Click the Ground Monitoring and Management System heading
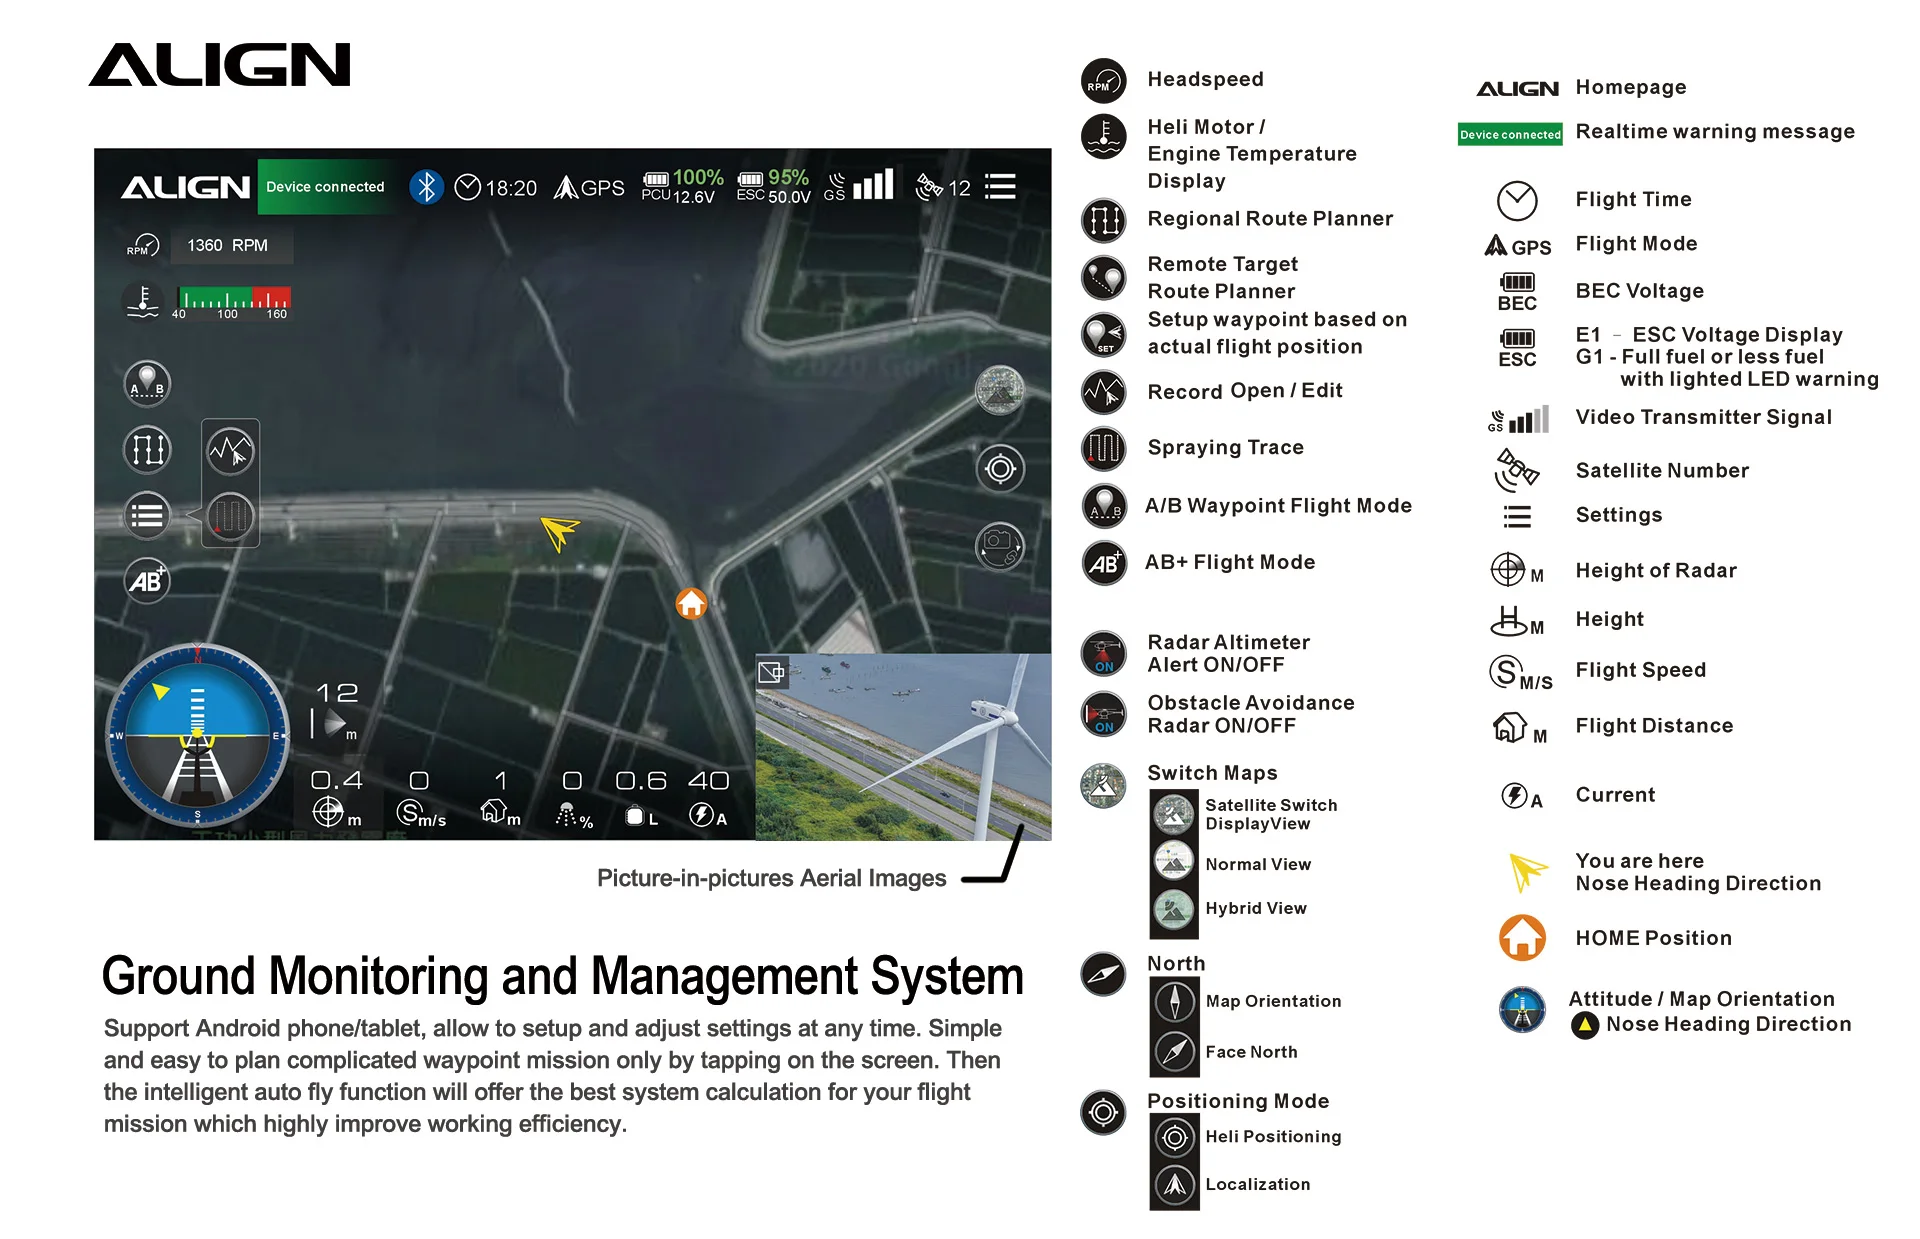Viewport: 1920px width, 1239px height. pyautogui.click(x=563, y=976)
